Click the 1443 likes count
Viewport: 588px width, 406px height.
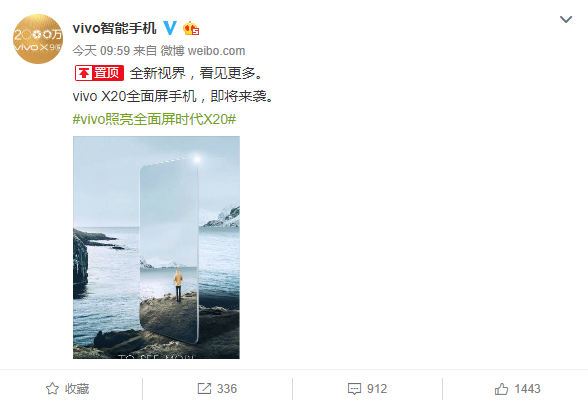(527, 389)
